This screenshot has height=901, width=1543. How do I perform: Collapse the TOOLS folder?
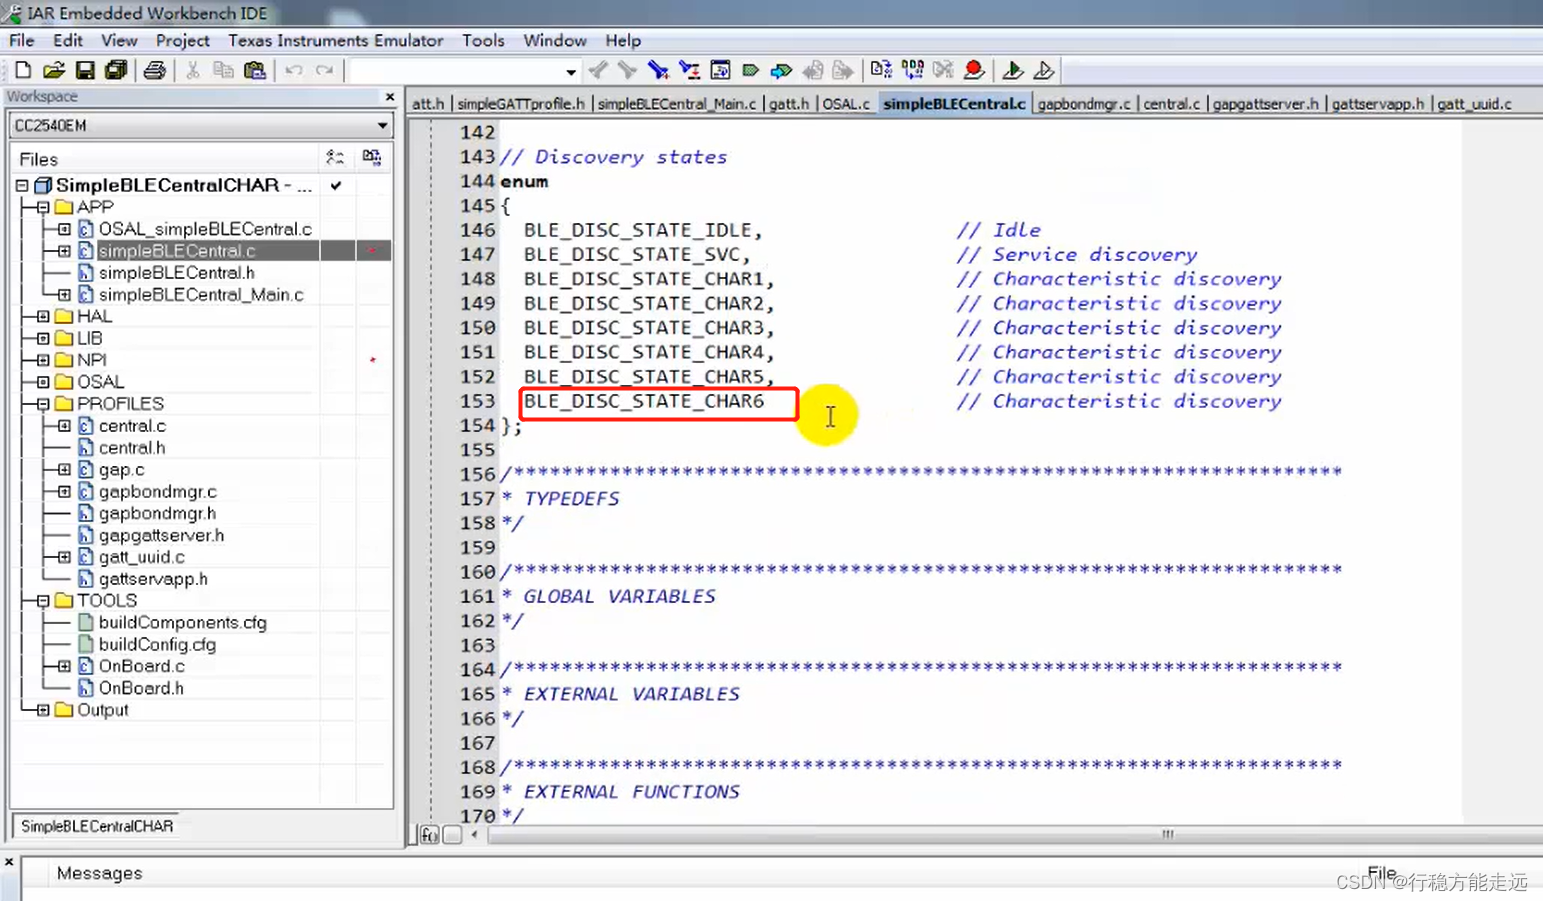[x=43, y=602]
